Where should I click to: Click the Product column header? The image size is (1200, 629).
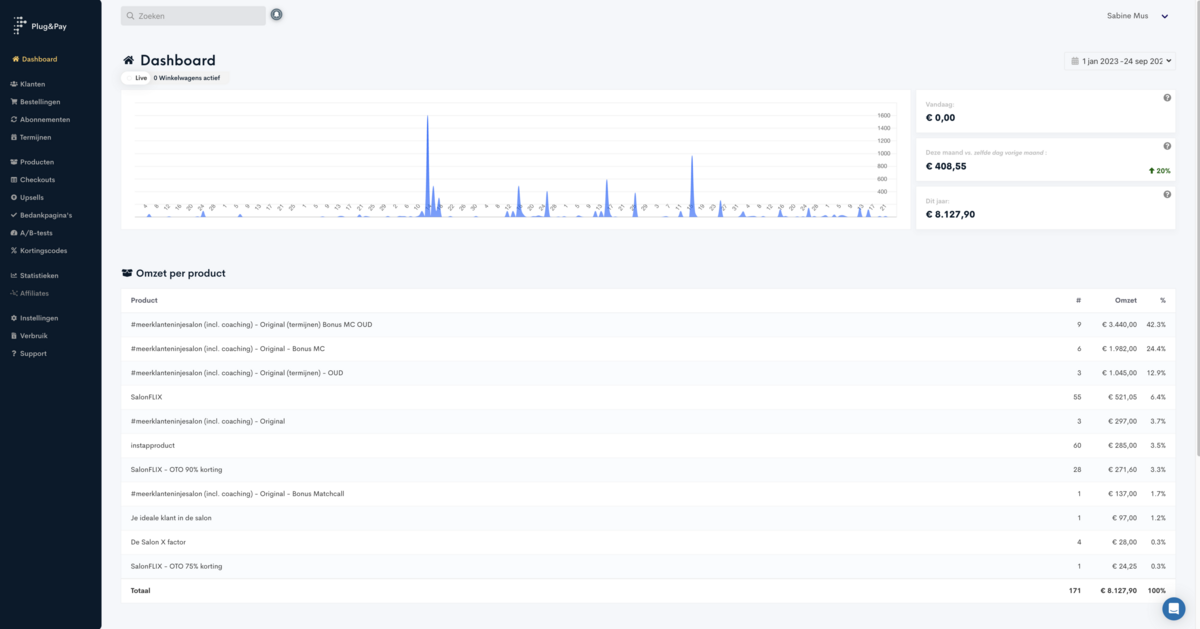144,300
